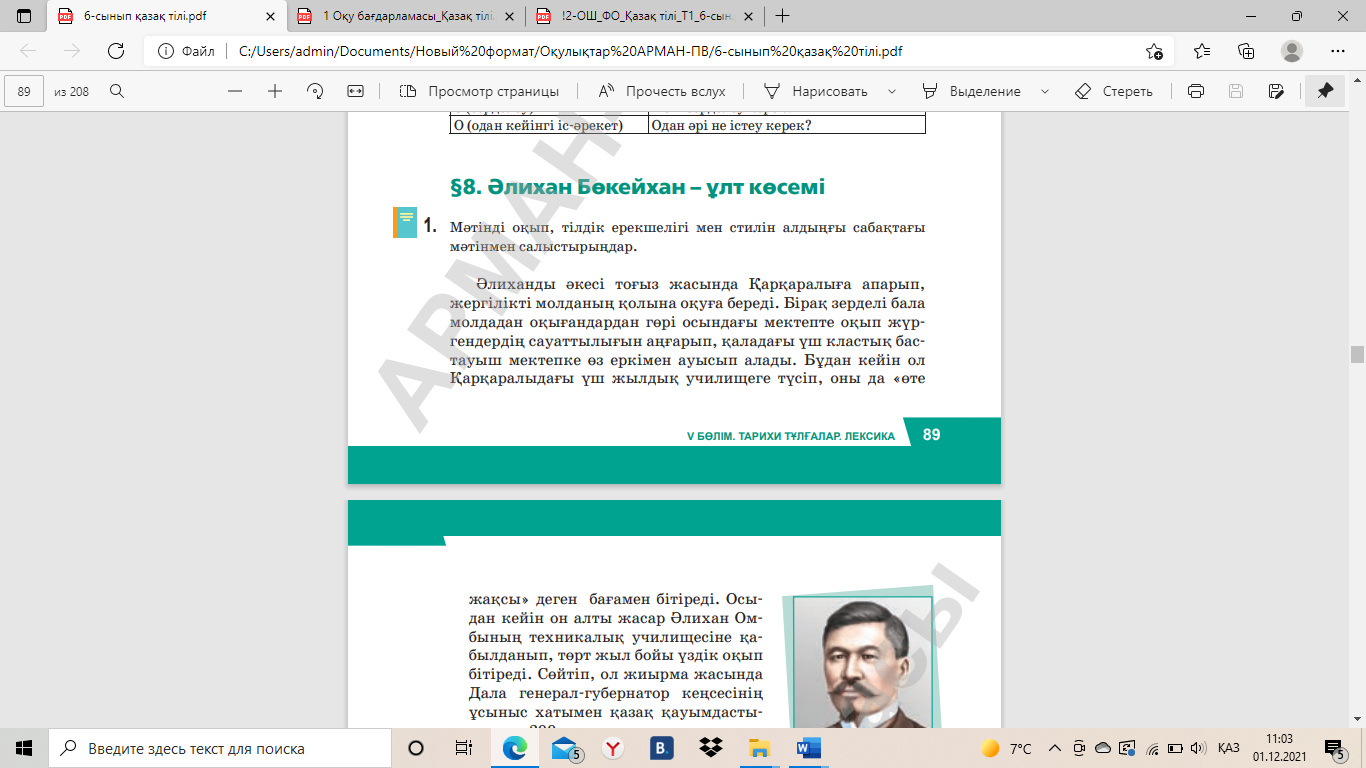
Task: Open the '1 Оқу бағдарламасы_Қазақ тілі' tab
Action: 405,16
